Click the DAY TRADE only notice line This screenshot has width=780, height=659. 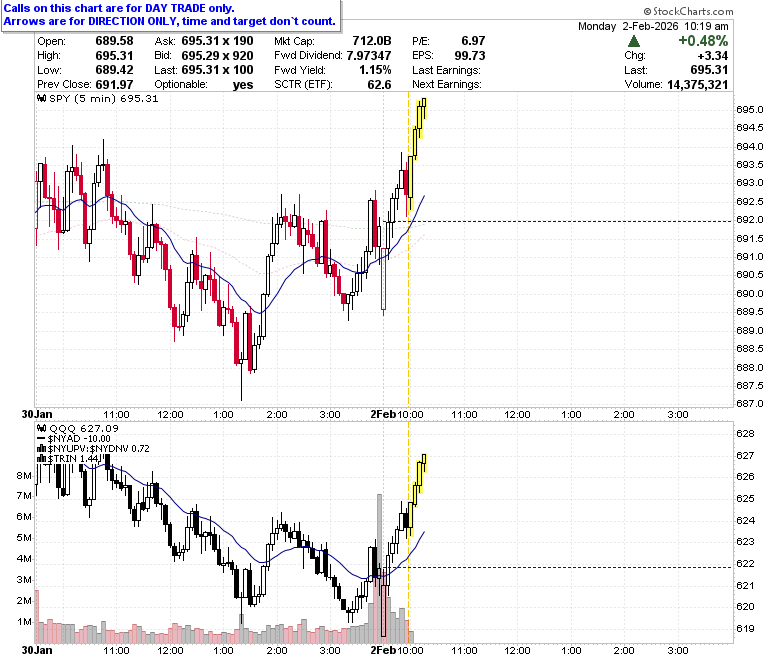tap(119, 8)
